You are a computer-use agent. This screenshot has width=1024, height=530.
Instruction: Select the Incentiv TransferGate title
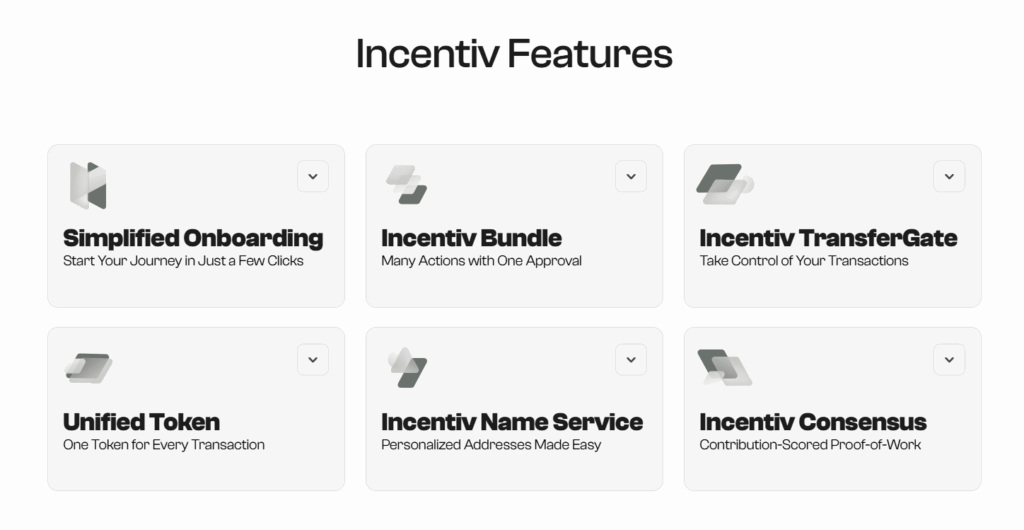[828, 238]
